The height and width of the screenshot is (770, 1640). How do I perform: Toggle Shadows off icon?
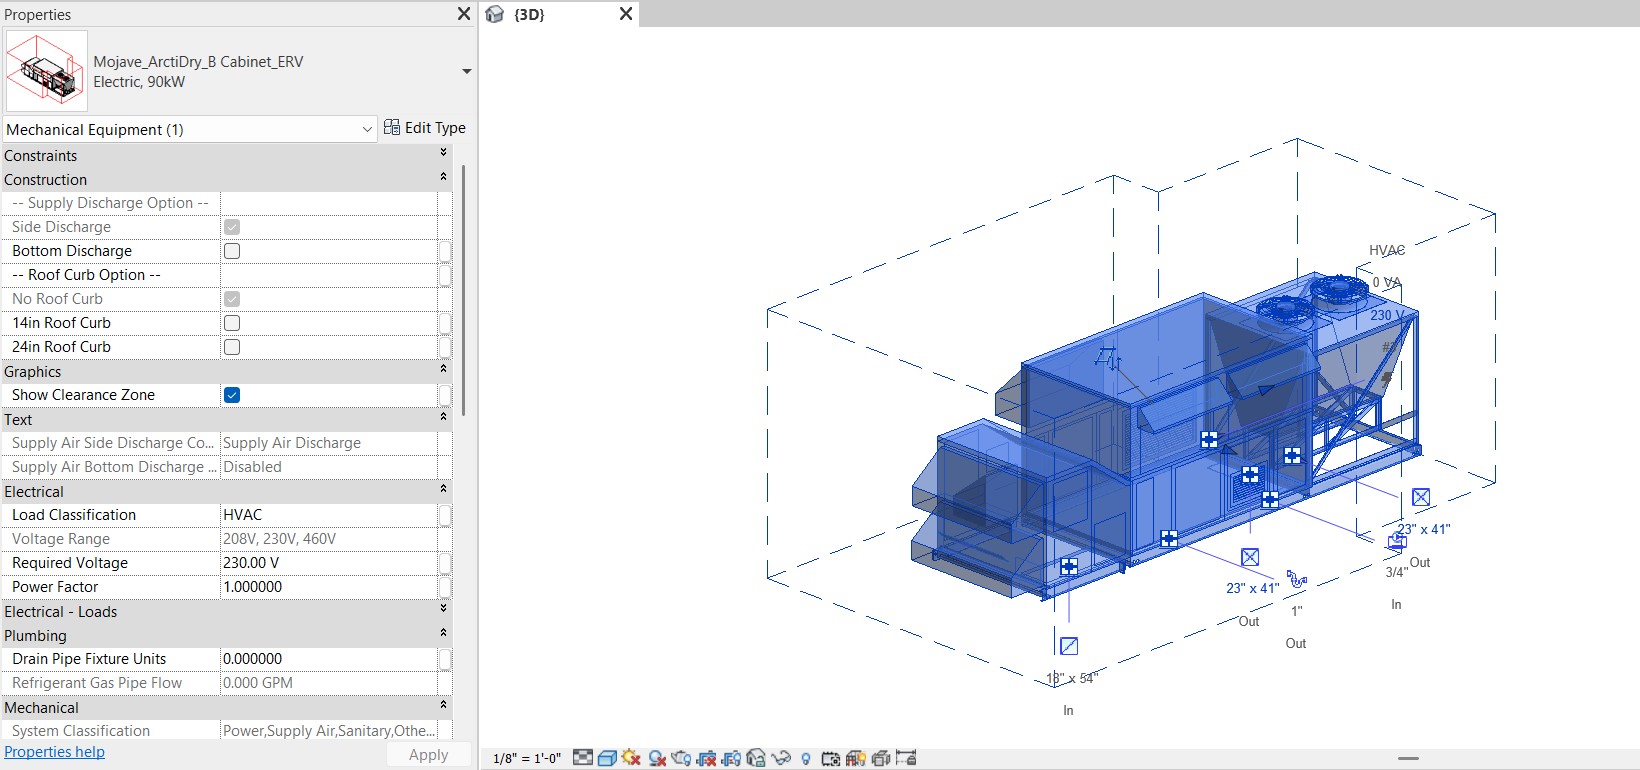pos(657,758)
